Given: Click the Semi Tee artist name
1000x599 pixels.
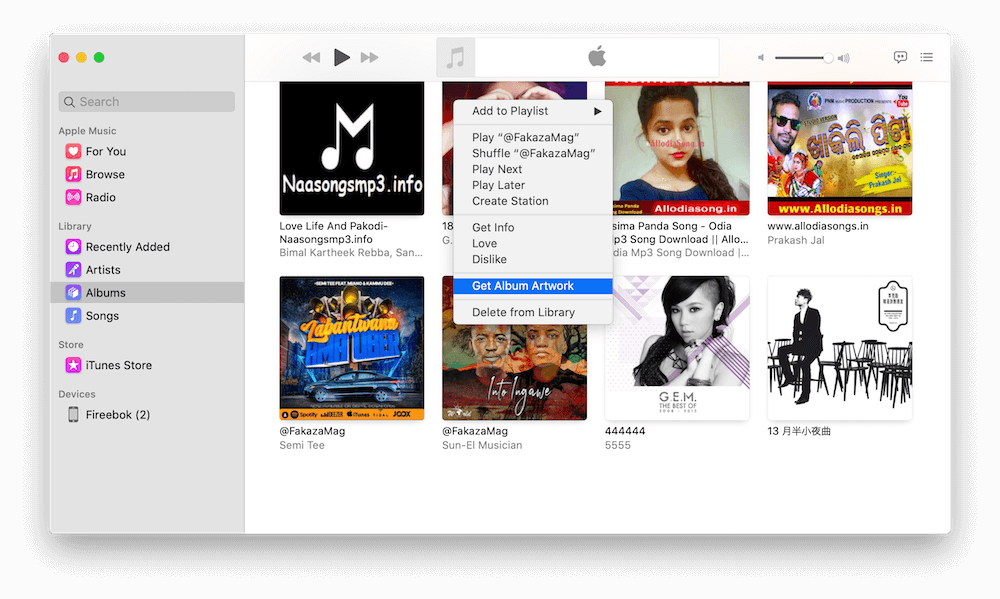Looking at the screenshot, I should (x=302, y=445).
